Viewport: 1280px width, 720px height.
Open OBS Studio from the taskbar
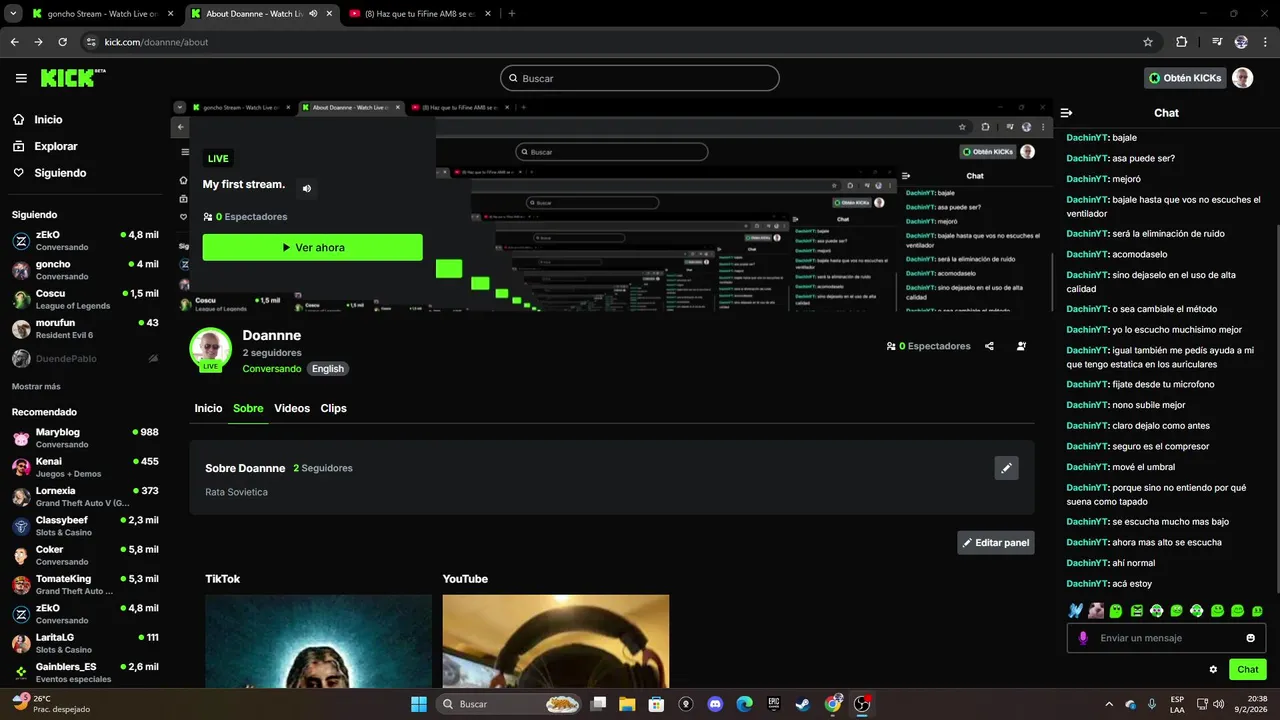(x=862, y=704)
